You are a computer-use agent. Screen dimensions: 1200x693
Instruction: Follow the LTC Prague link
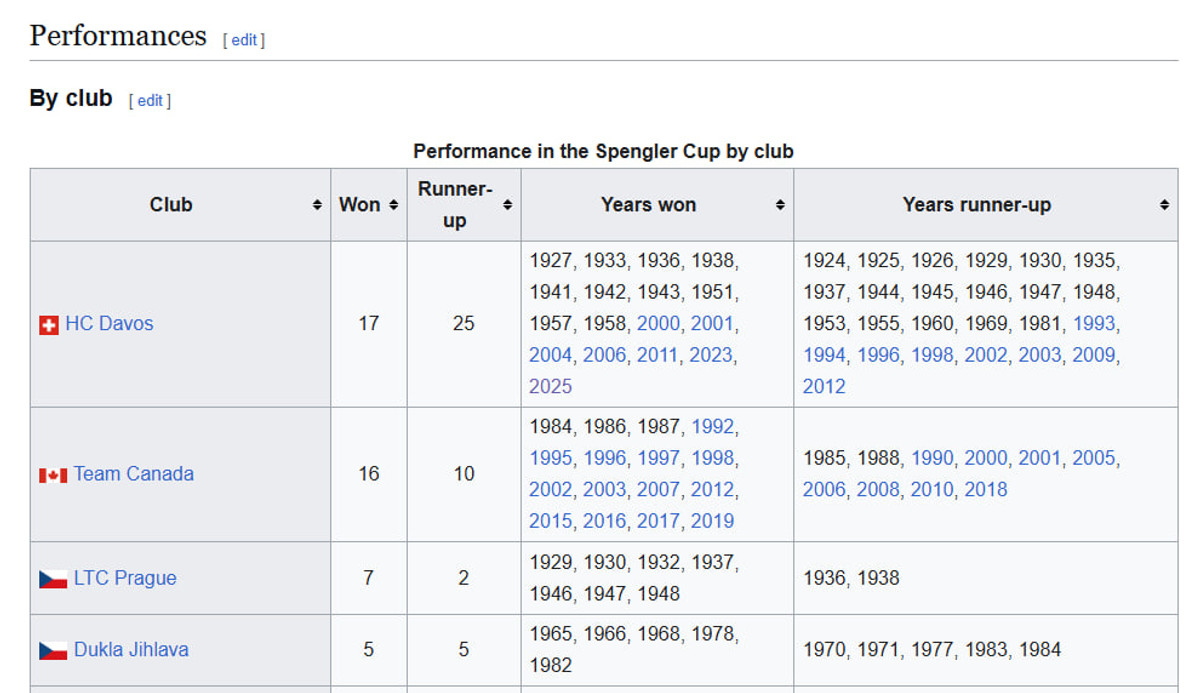coord(125,578)
